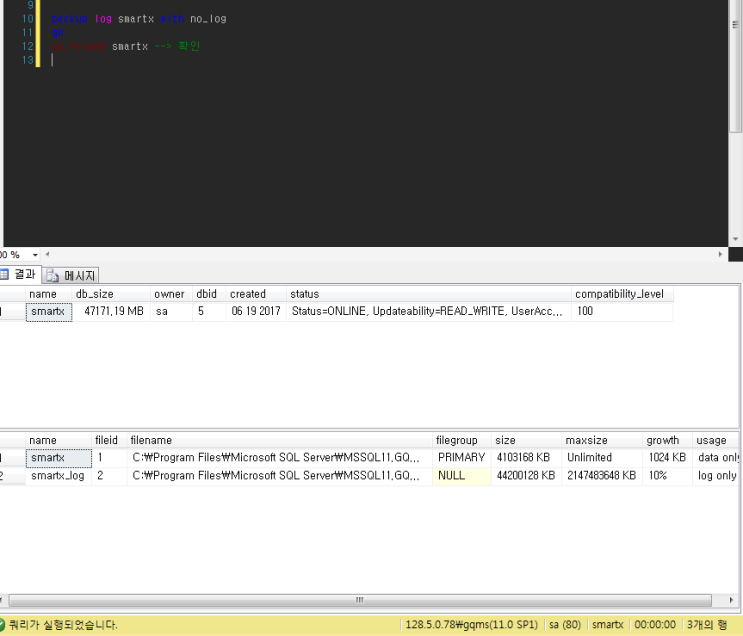The image size is (743, 636).
Task: Select the usage column header
Action: point(716,440)
